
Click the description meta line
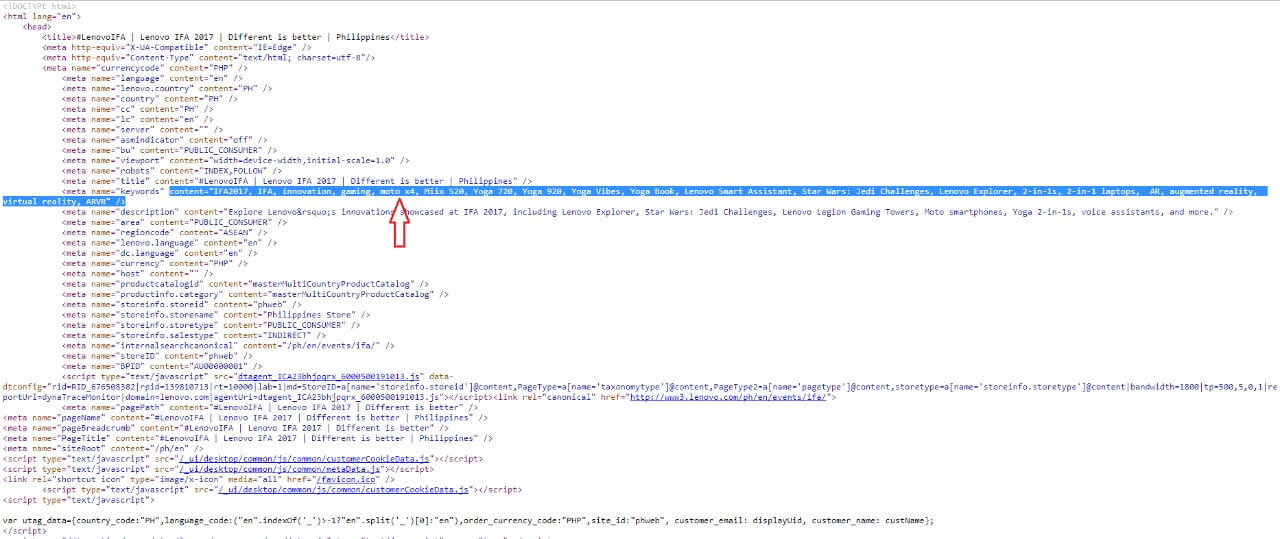click(647, 212)
